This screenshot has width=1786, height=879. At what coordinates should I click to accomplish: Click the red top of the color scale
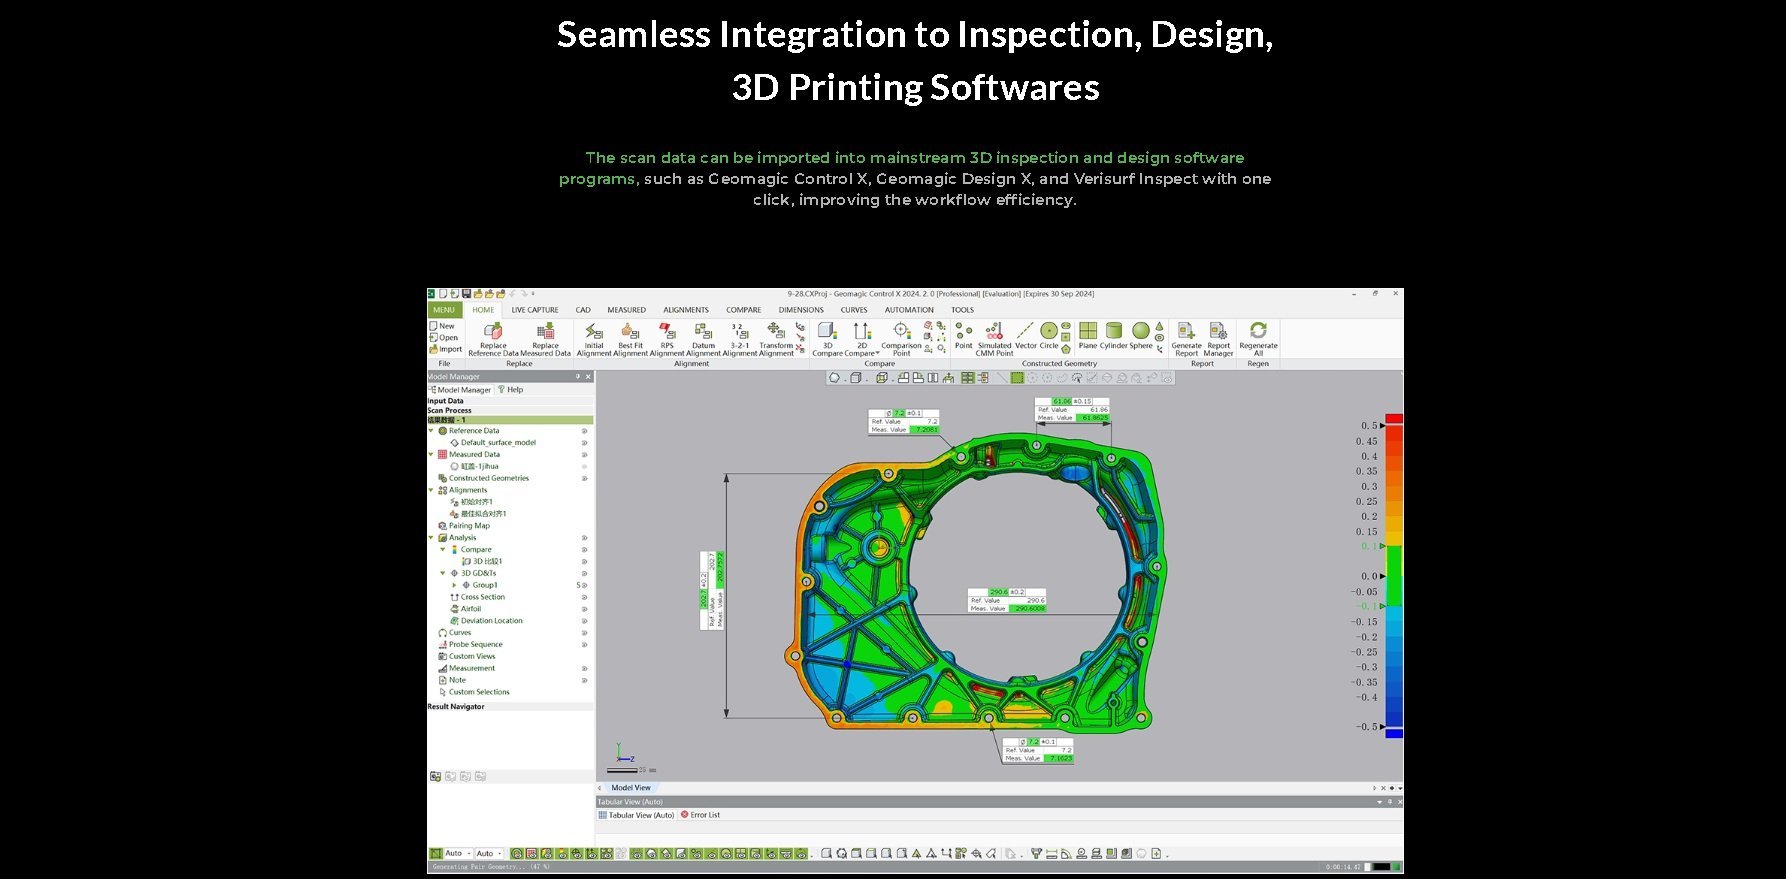tap(1393, 419)
